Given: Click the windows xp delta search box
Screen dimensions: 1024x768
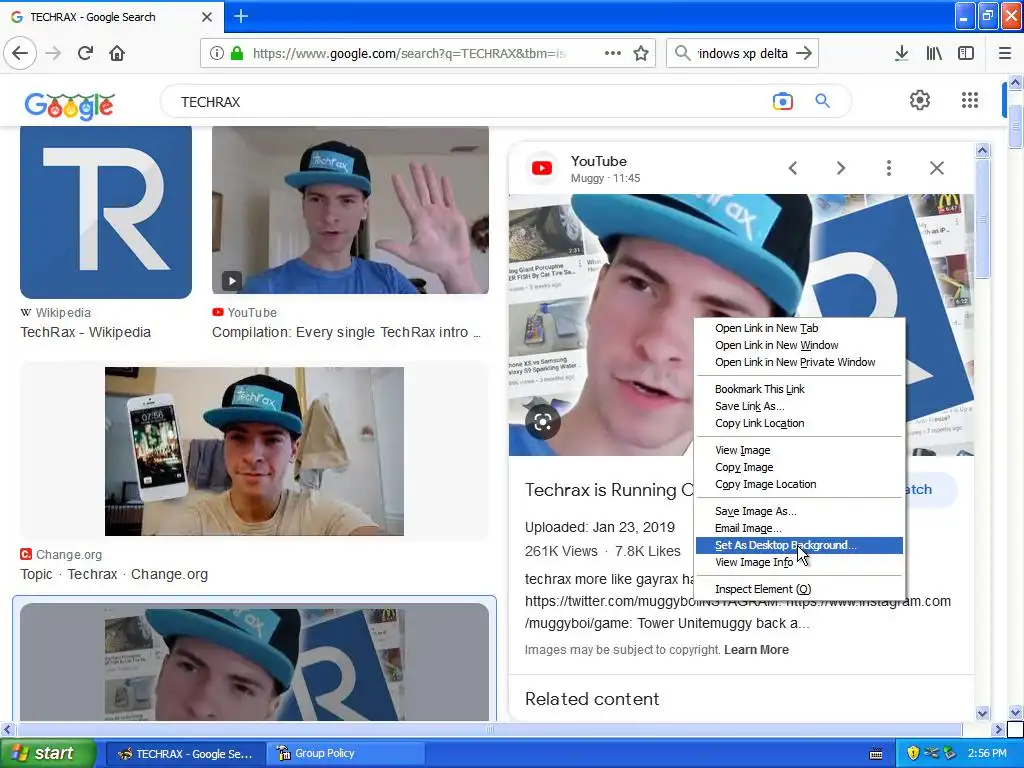Looking at the screenshot, I should click(x=743, y=53).
